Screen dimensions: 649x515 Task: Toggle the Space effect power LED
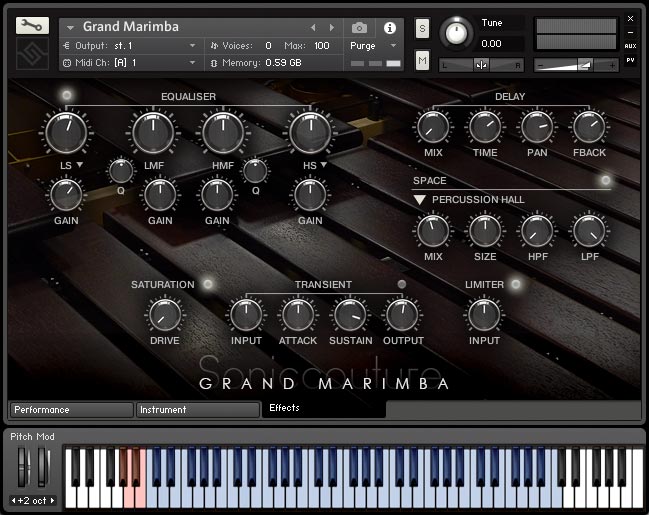click(x=606, y=180)
